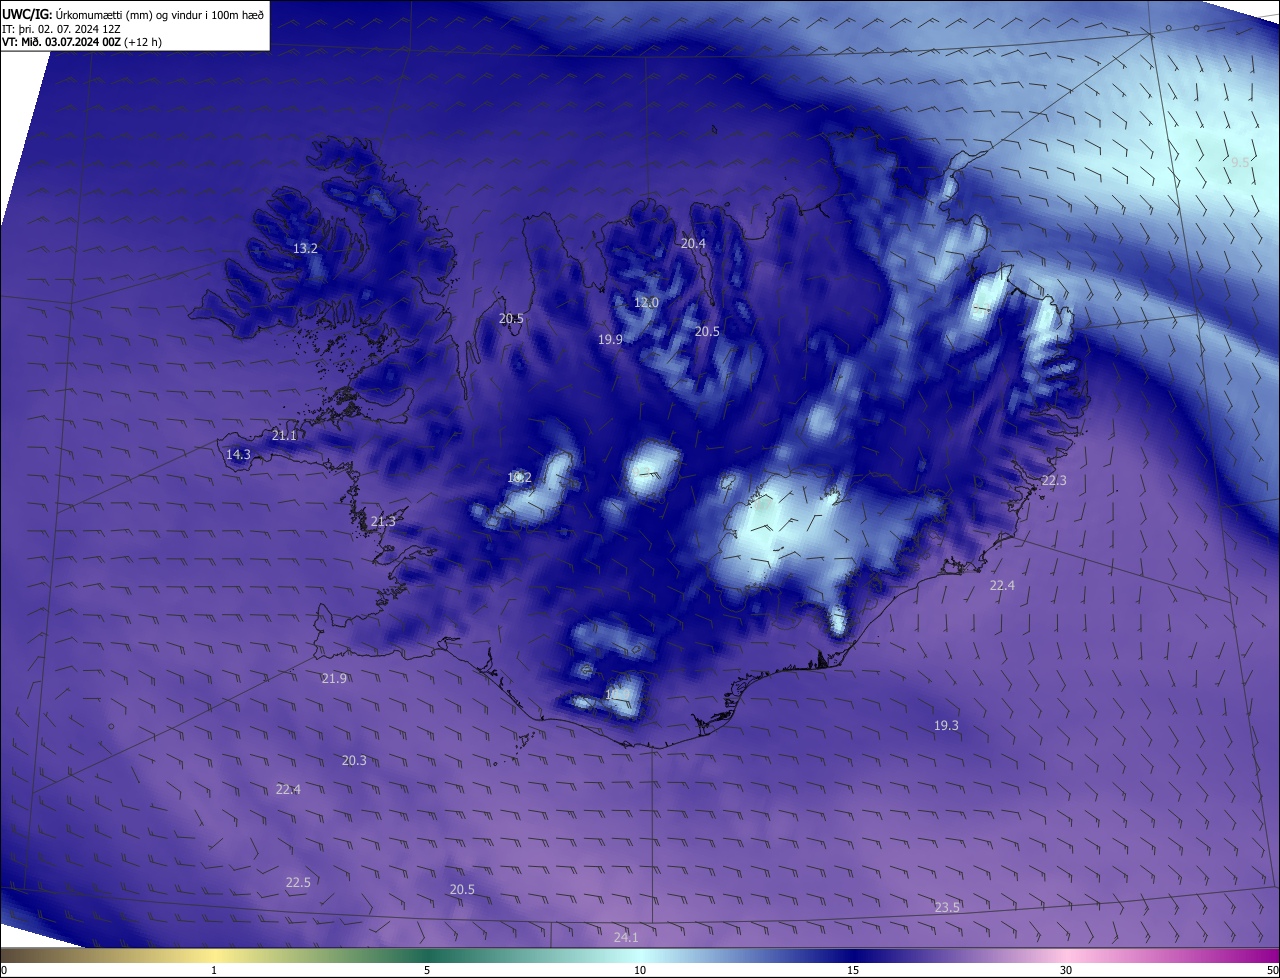The image size is (1280, 978).
Task: Click the '15' tick on the color scale
Action: [x=853, y=970]
